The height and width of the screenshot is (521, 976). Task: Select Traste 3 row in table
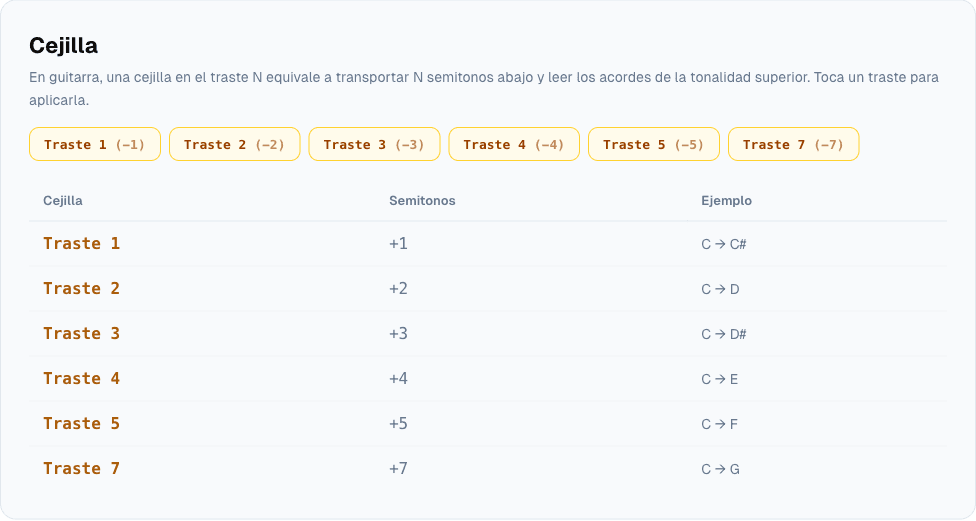click(x=488, y=334)
